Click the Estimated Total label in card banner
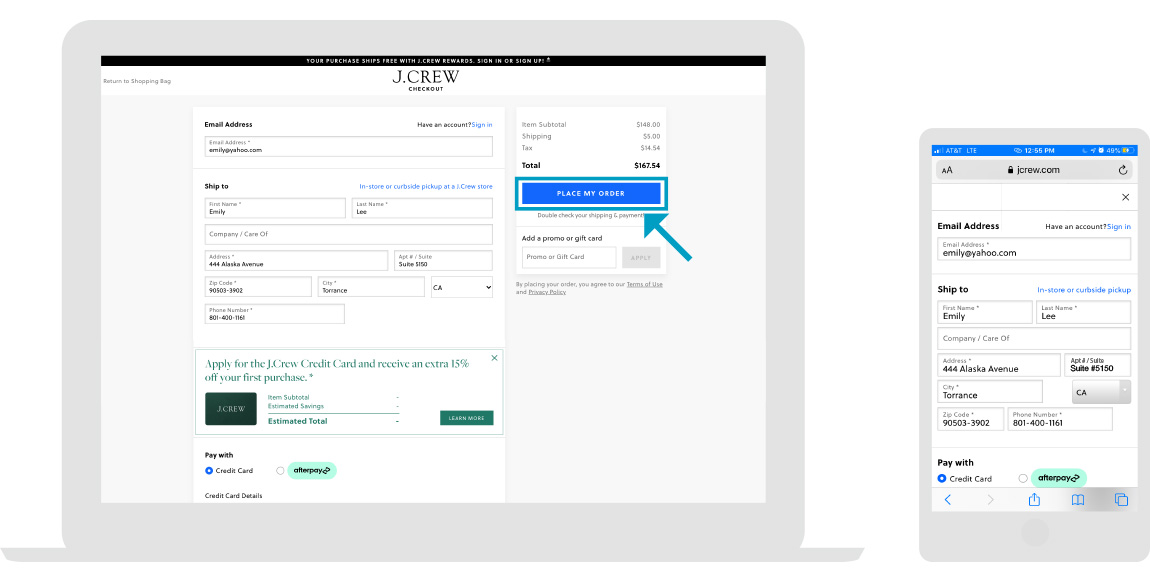The image size is (1150, 578). 298,421
